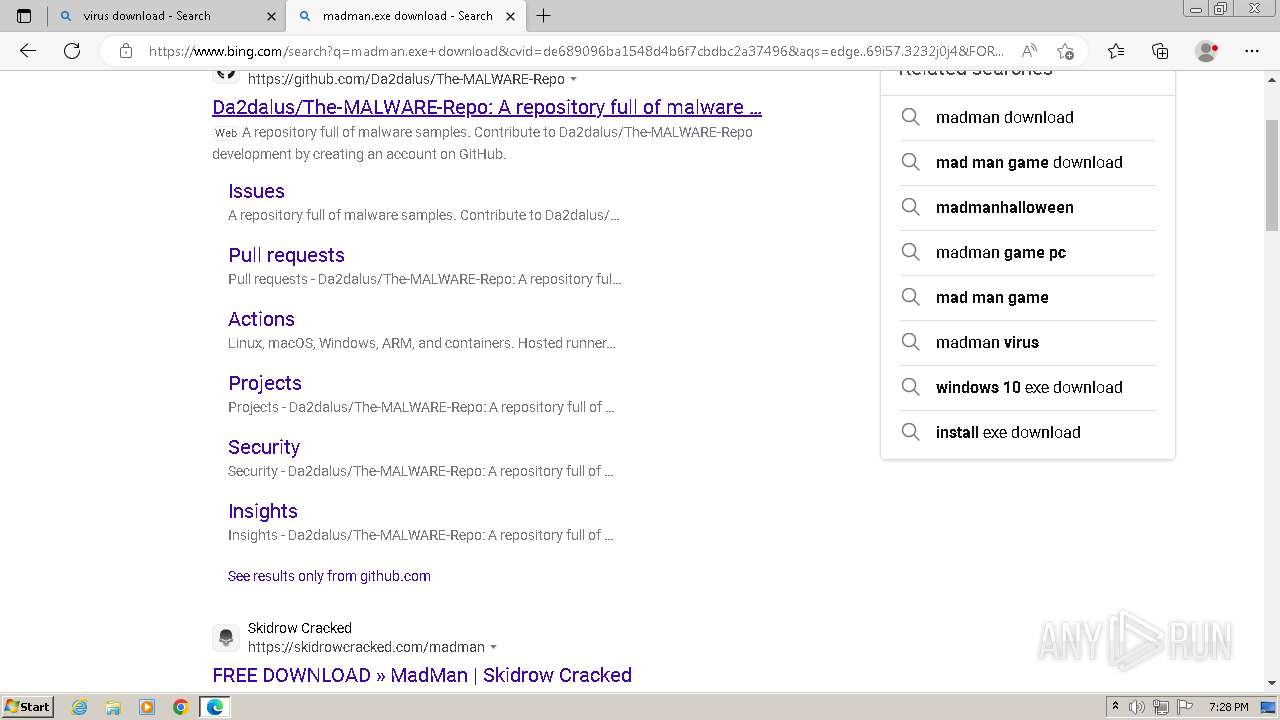This screenshot has width=1280, height=720.
Task: Open the Actions sublink
Action: (x=261, y=319)
